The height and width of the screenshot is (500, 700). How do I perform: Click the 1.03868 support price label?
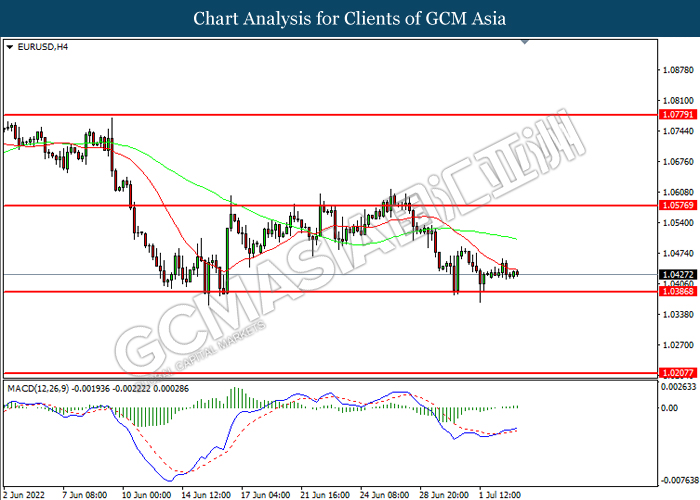678,292
